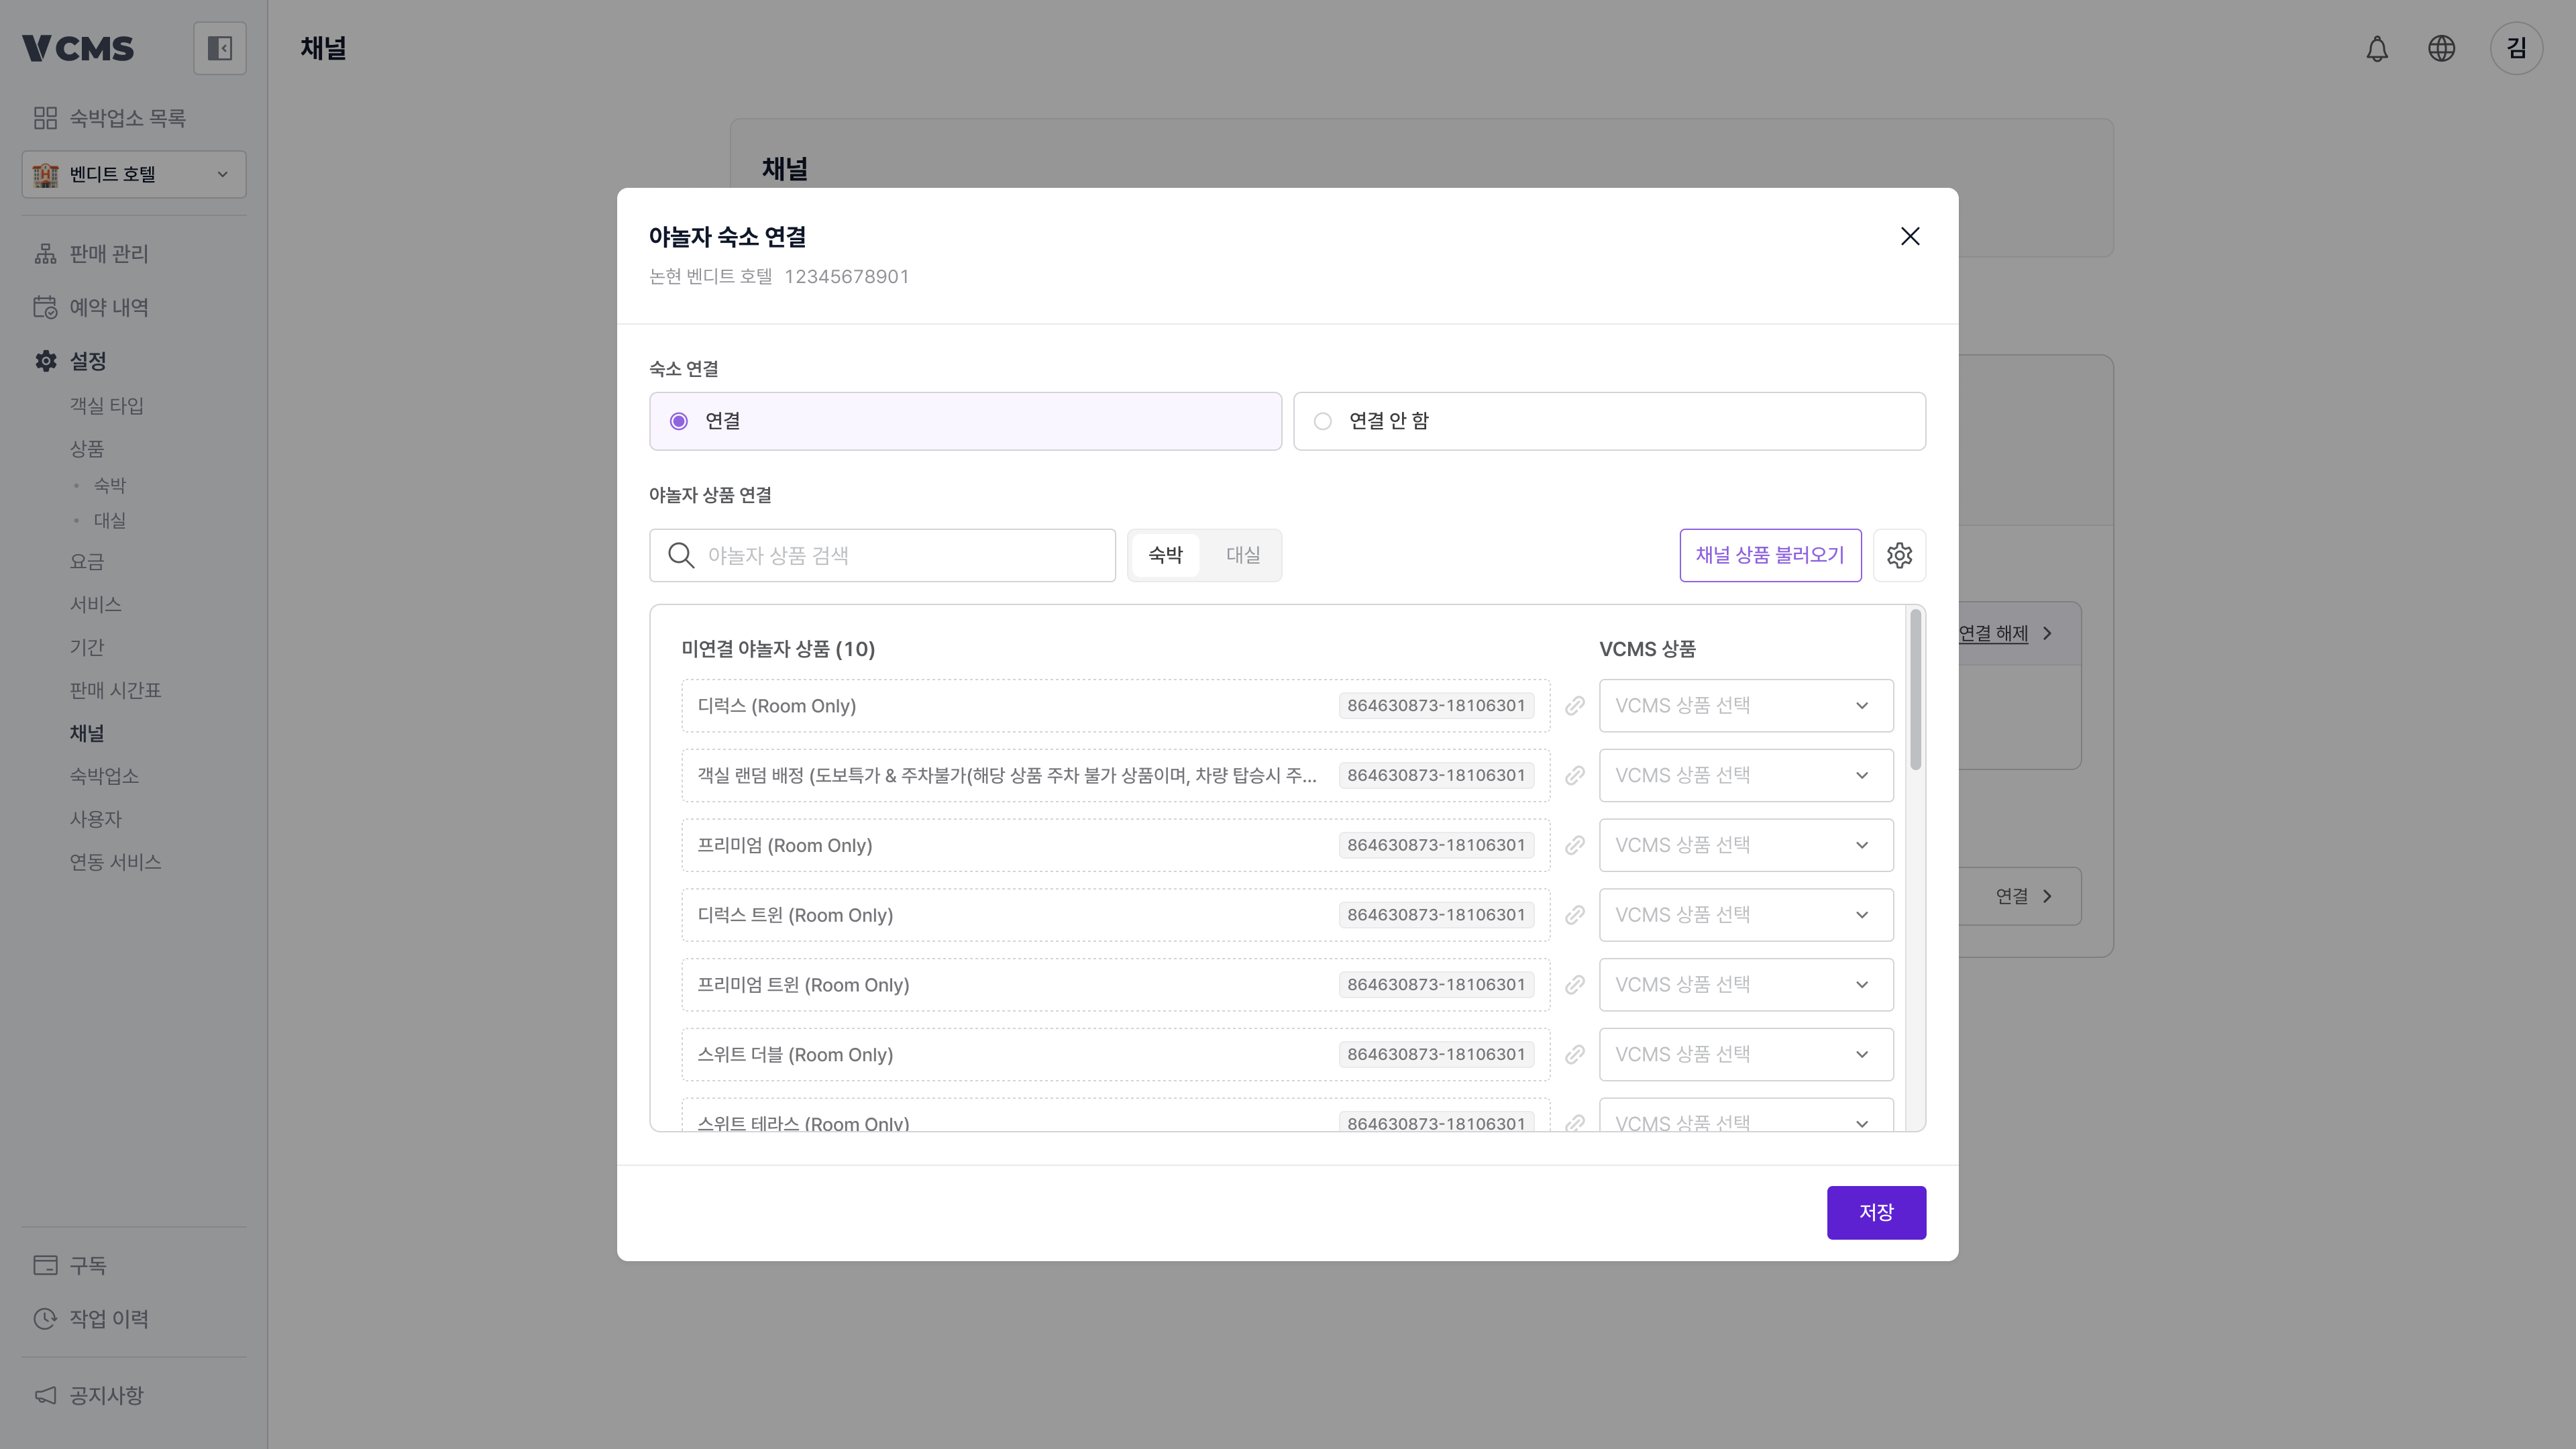
Task: Open 숙박업소 in the settings submenu
Action: click(104, 776)
